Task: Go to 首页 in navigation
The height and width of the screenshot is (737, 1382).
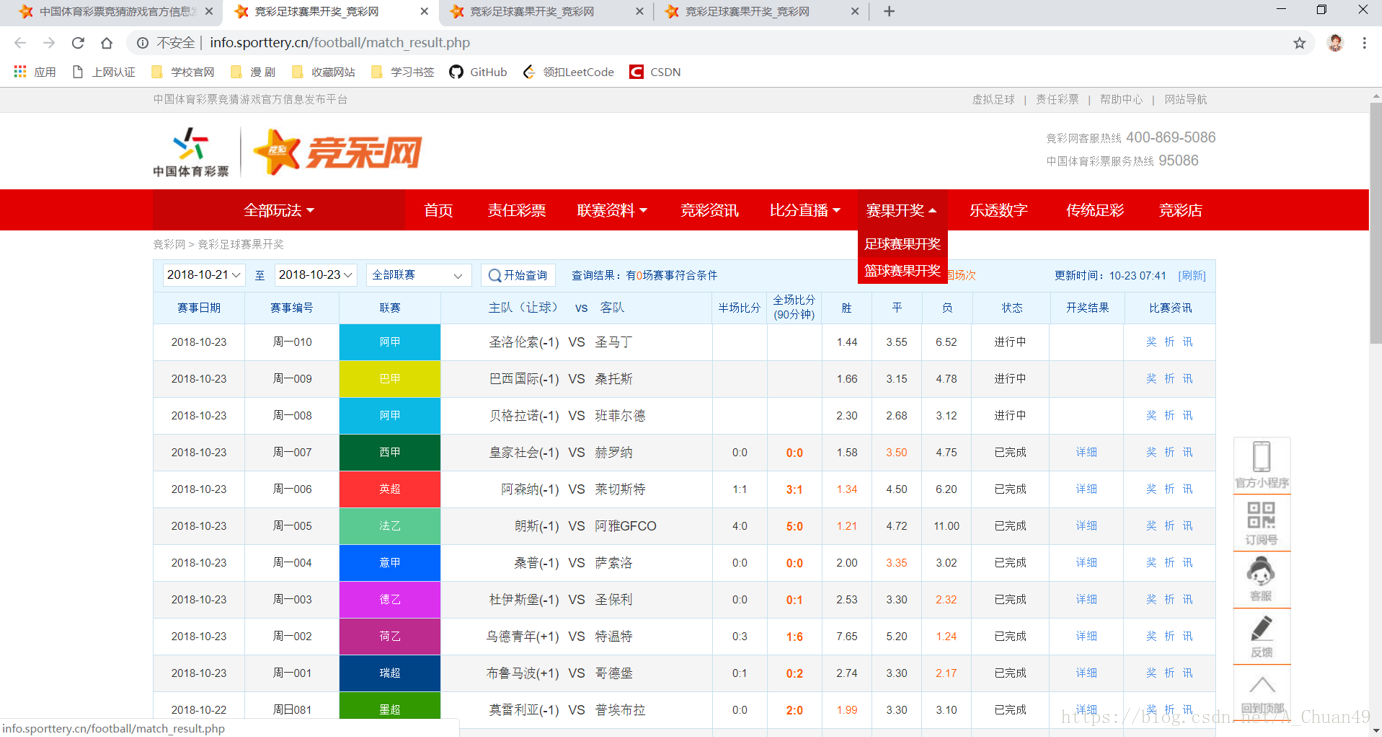Action: click(438, 210)
